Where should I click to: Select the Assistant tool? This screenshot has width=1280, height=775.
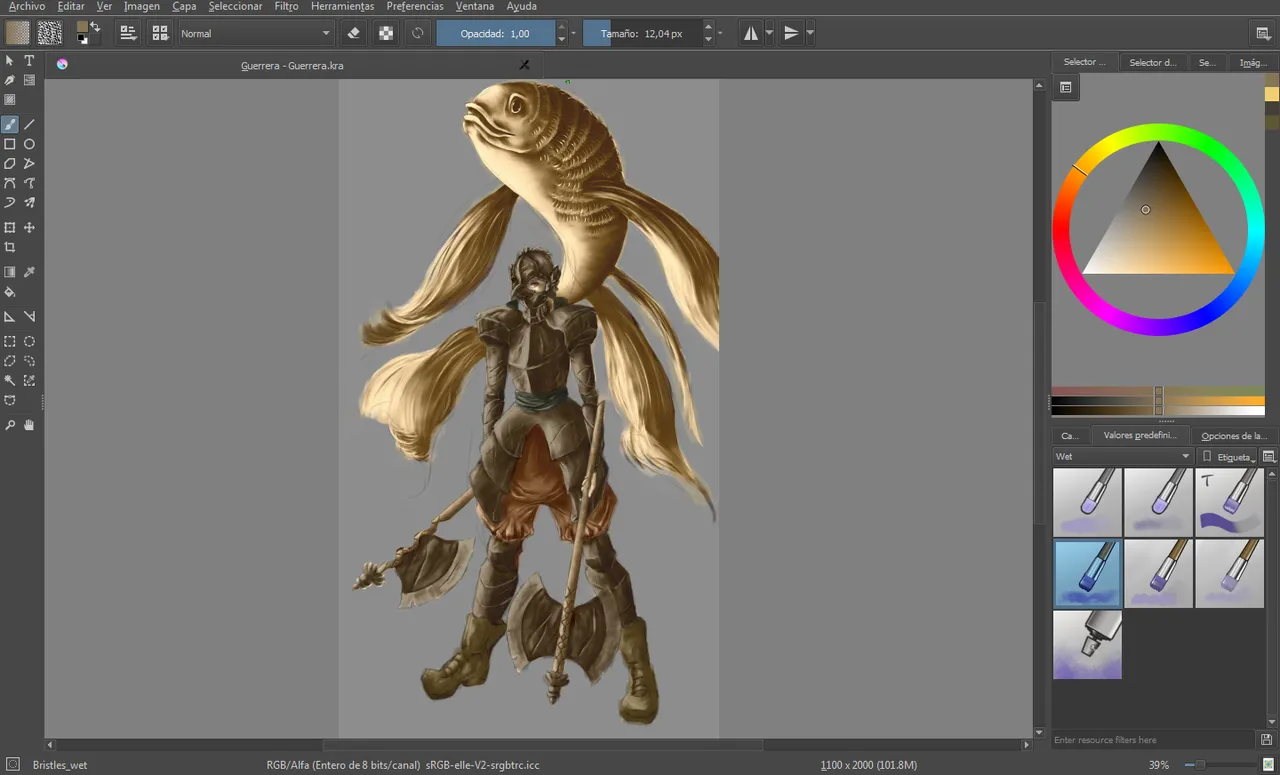click(x=10, y=316)
